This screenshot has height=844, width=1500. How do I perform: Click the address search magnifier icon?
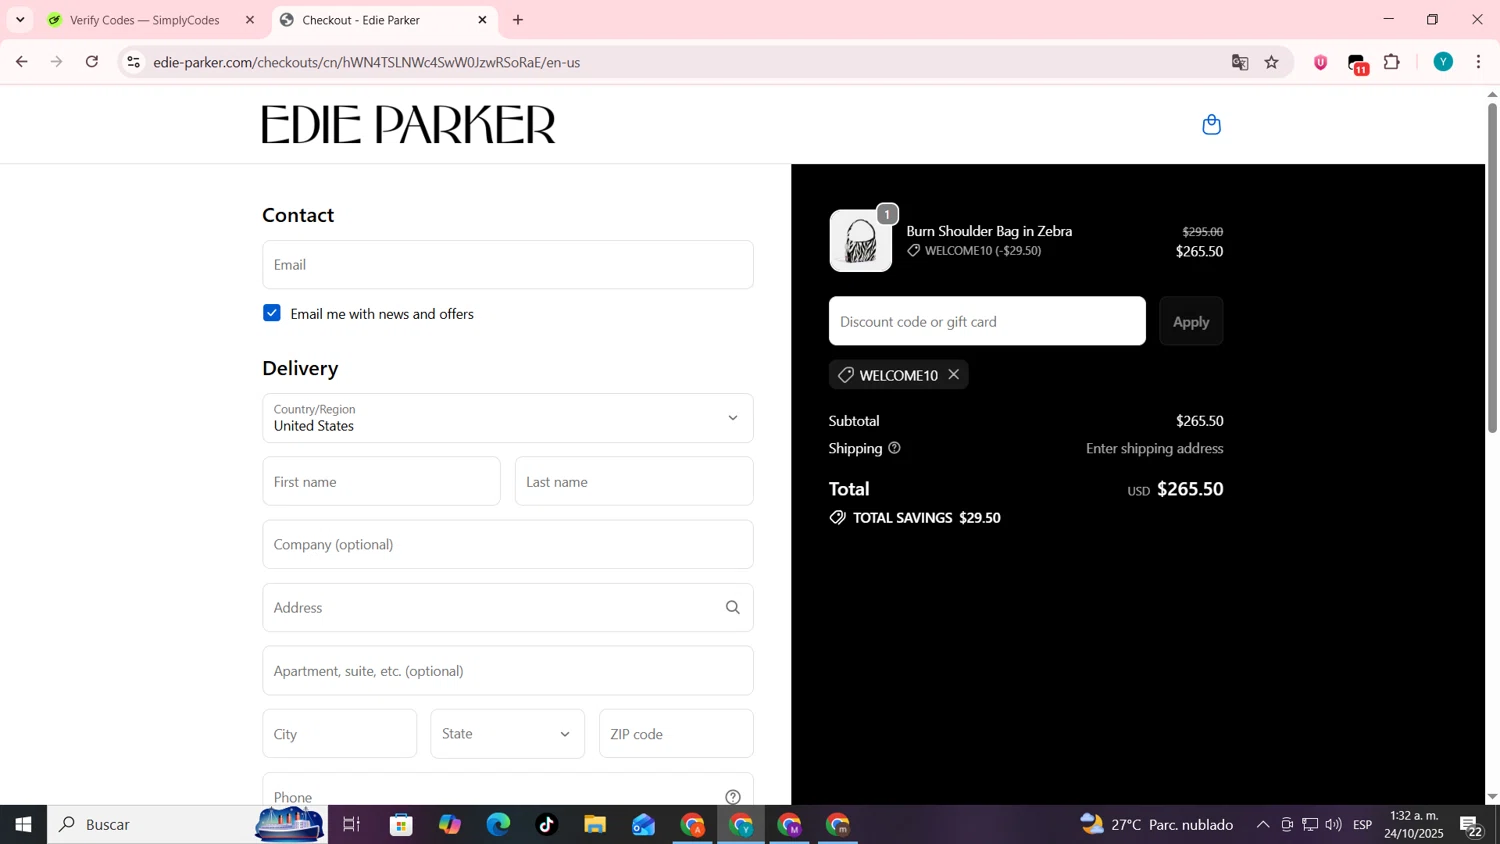[x=733, y=607]
